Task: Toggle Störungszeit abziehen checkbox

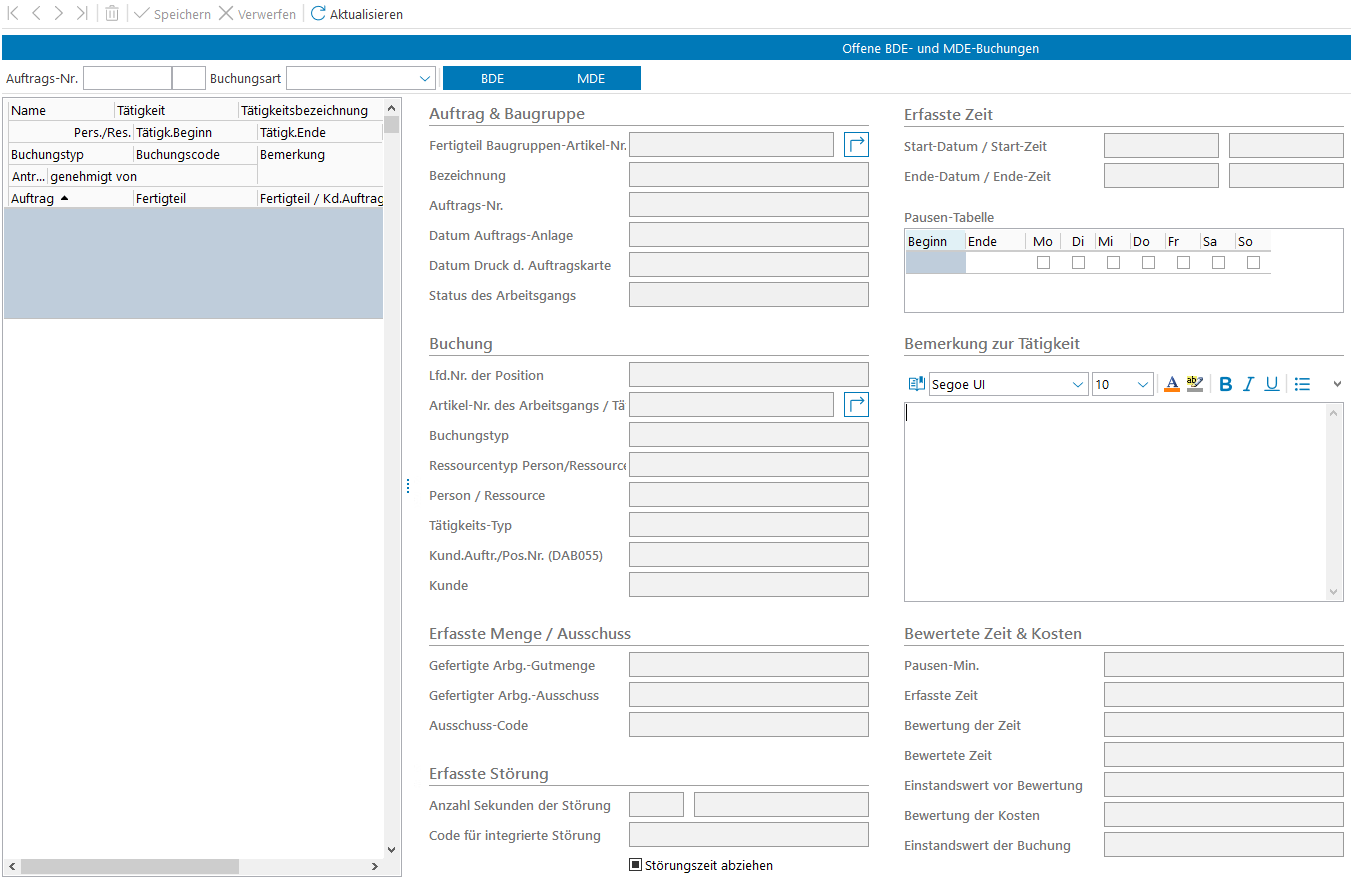Action: click(635, 865)
